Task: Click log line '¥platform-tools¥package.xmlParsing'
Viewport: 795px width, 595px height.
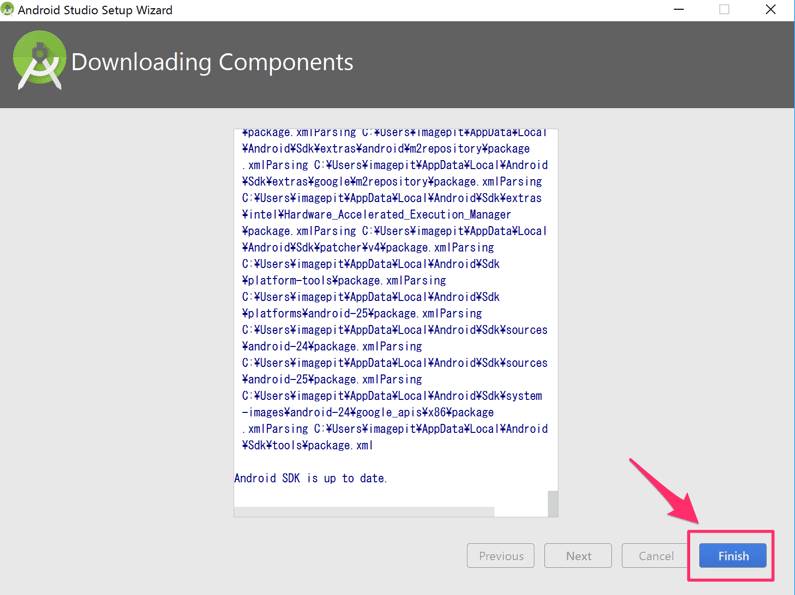Action: (x=344, y=280)
